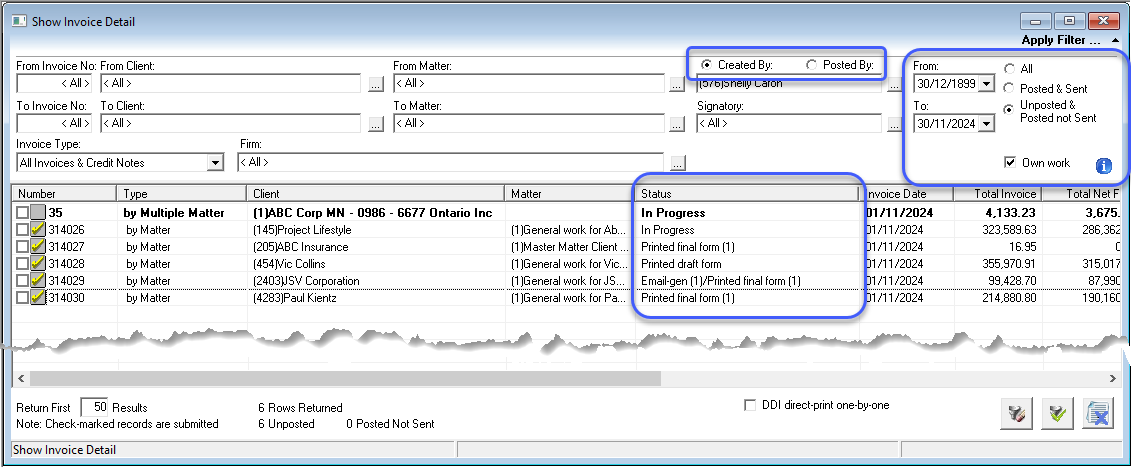The width and height of the screenshot is (1131, 469).
Task: Open browse button beside Shelly Caron field
Action: click(894, 84)
